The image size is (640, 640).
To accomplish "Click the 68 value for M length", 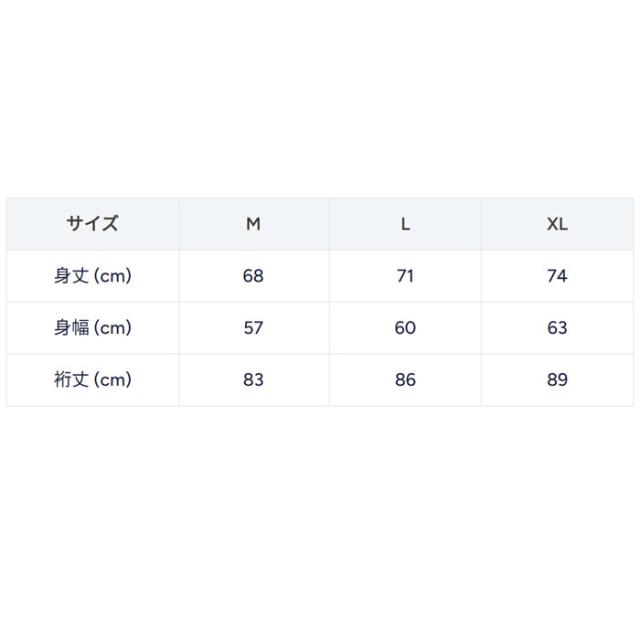I will pyautogui.click(x=253, y=276).
